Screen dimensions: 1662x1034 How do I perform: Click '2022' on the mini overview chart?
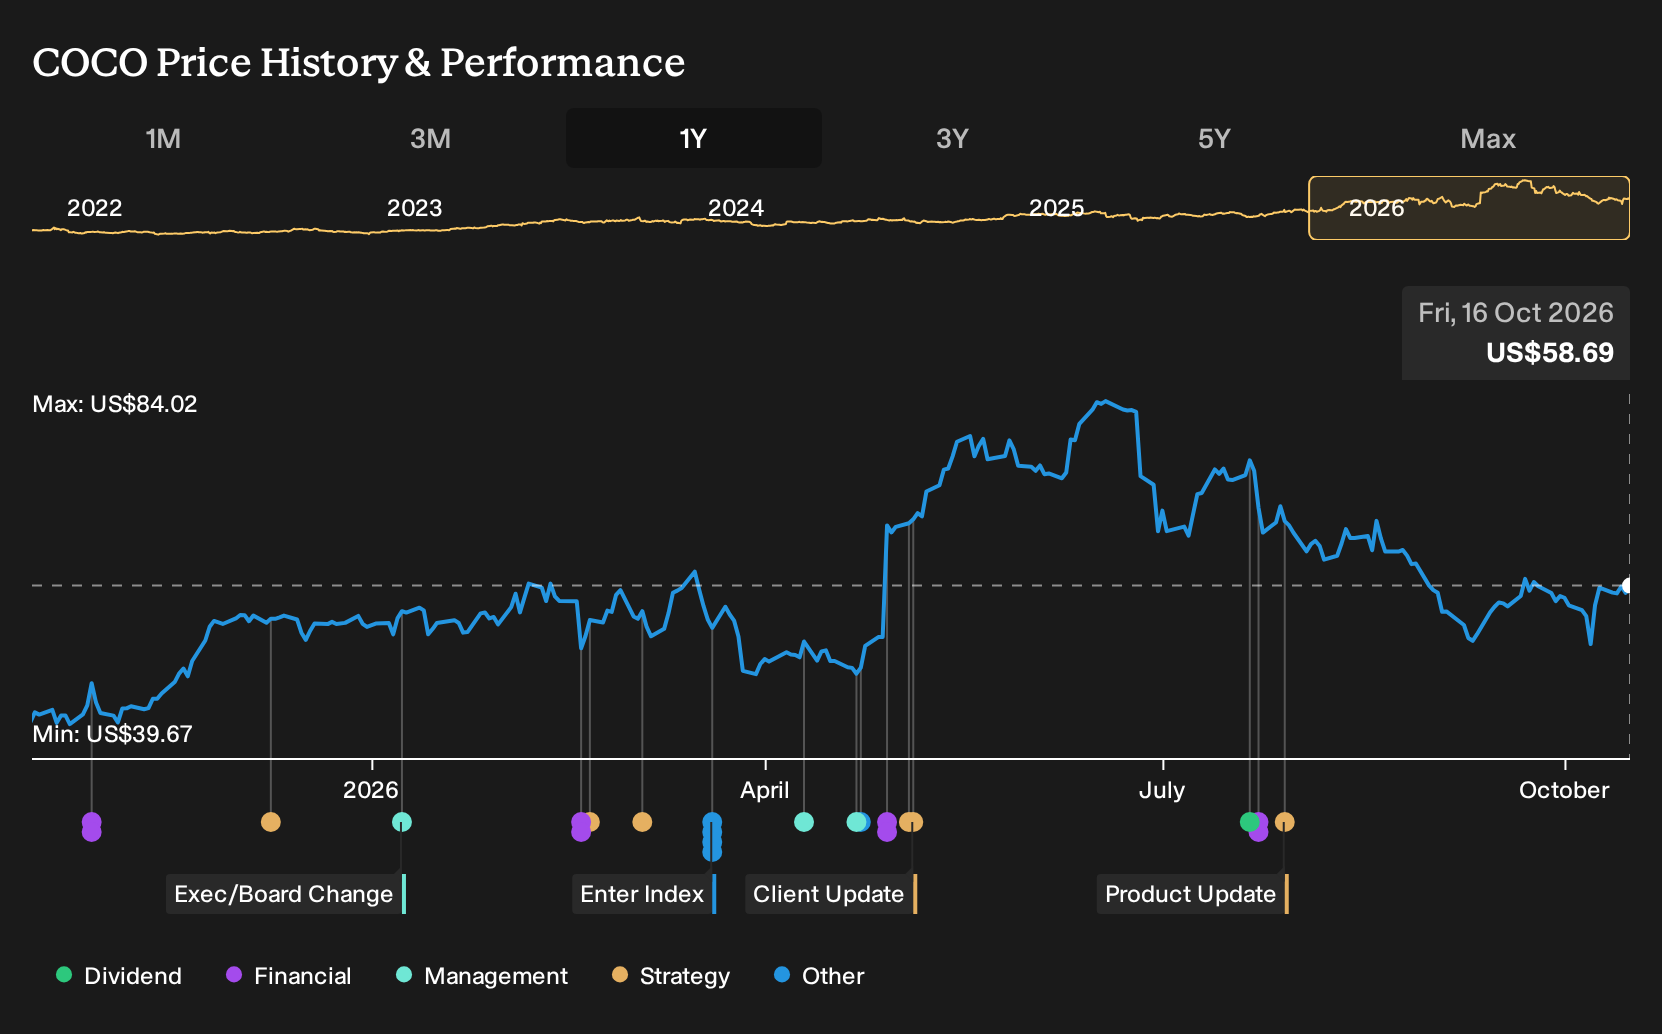[94, 208]
